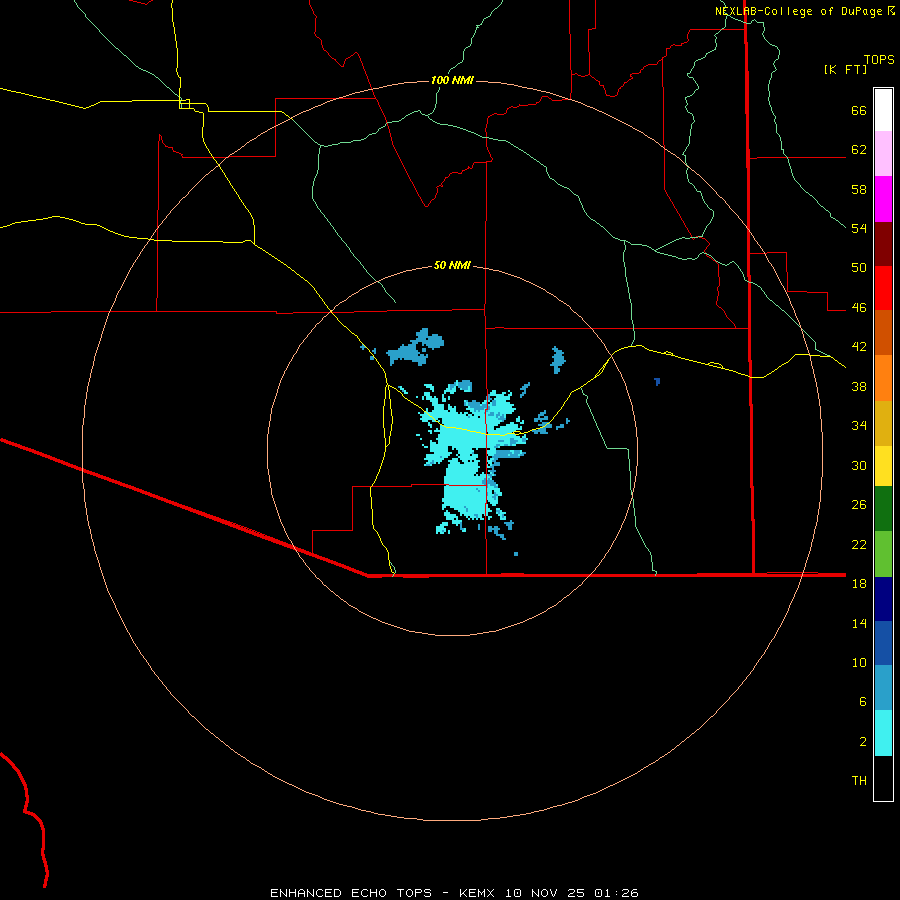Click the lone dark blue echo near the 50 NMI ring
This screenshot has width=900, height=900.
coord(657,381)
